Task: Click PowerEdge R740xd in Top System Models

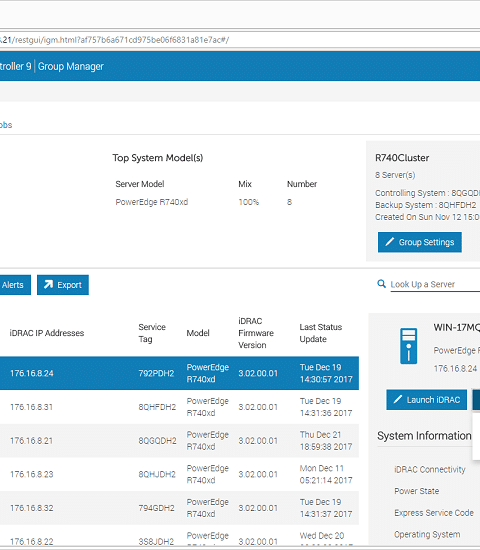Action: pyautogui.click(x=152, y=202)
